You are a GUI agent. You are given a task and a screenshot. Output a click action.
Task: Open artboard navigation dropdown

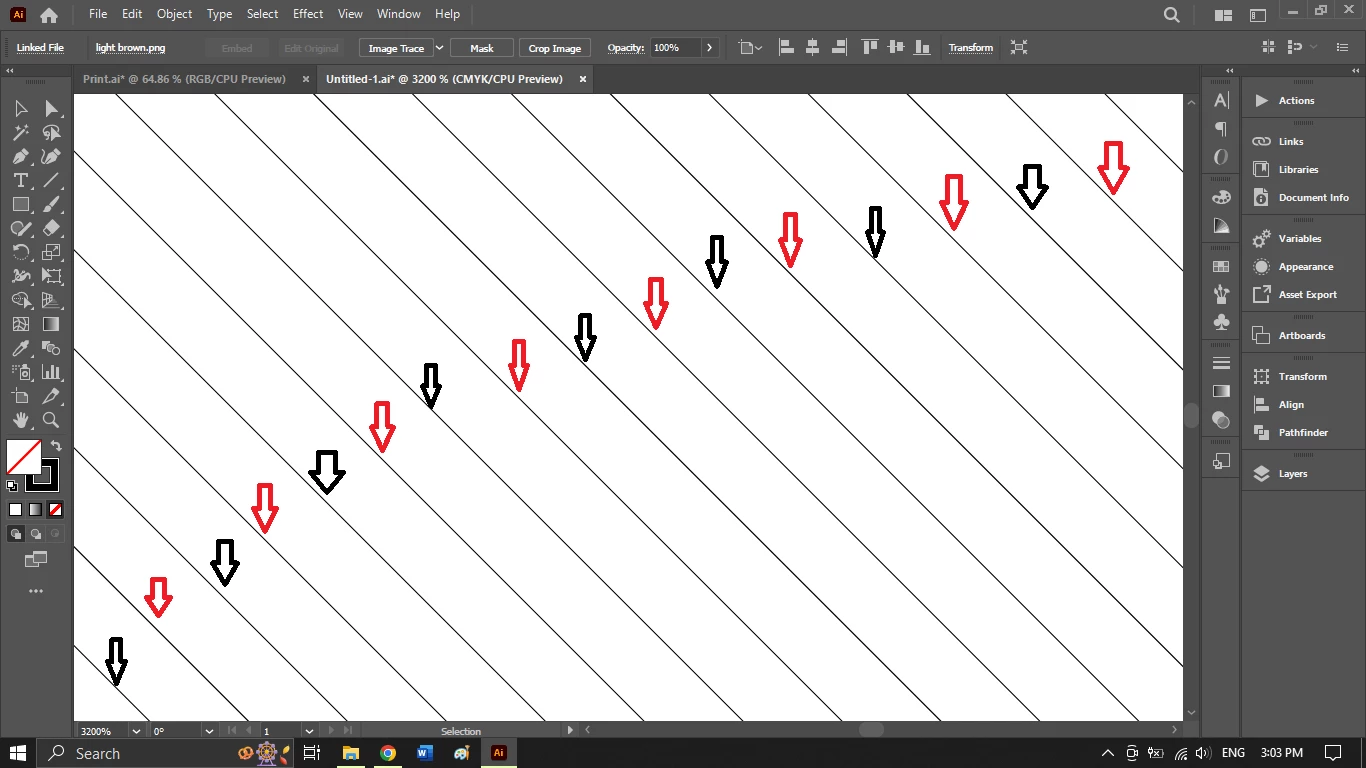point(309,731)
